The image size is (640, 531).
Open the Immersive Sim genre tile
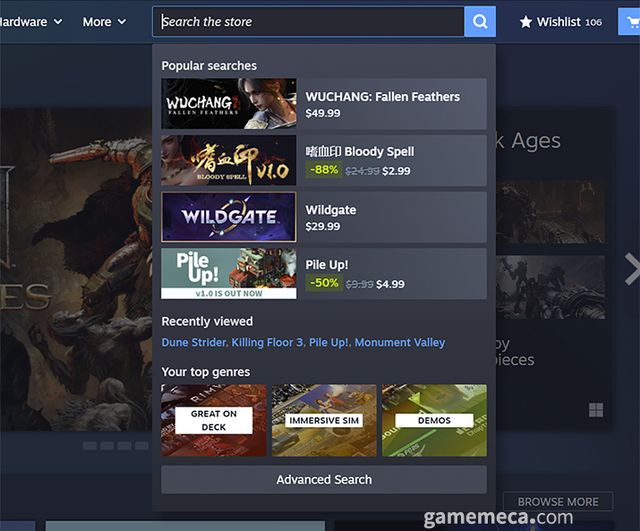324,420
